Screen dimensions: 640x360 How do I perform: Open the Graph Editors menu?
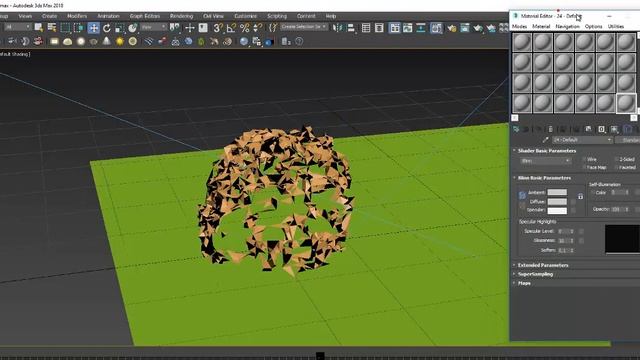pyautogui.click(x=144, y=16)
